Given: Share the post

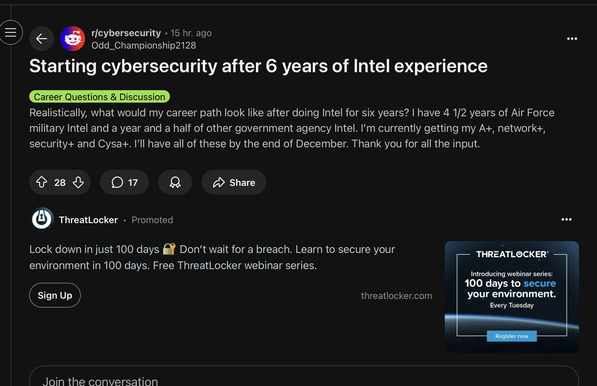Looking at the screenshot, I should click(x=234, y=182).
